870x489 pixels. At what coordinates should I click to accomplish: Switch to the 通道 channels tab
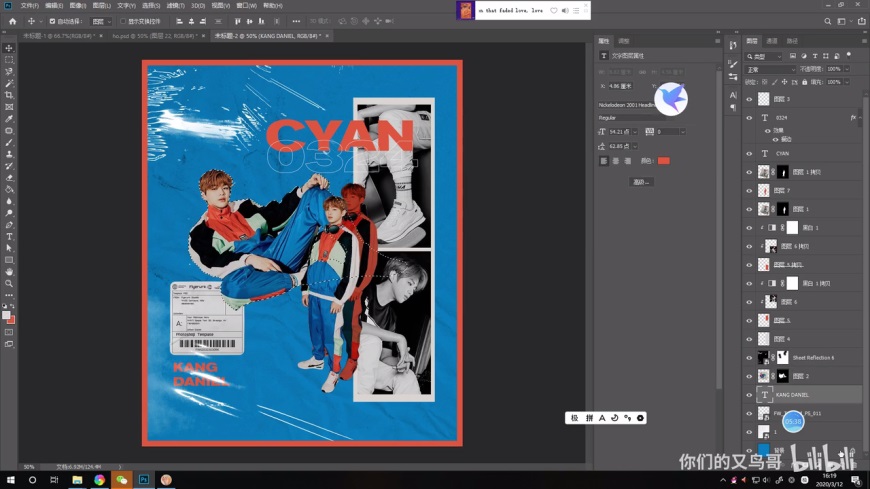(772, 41)
